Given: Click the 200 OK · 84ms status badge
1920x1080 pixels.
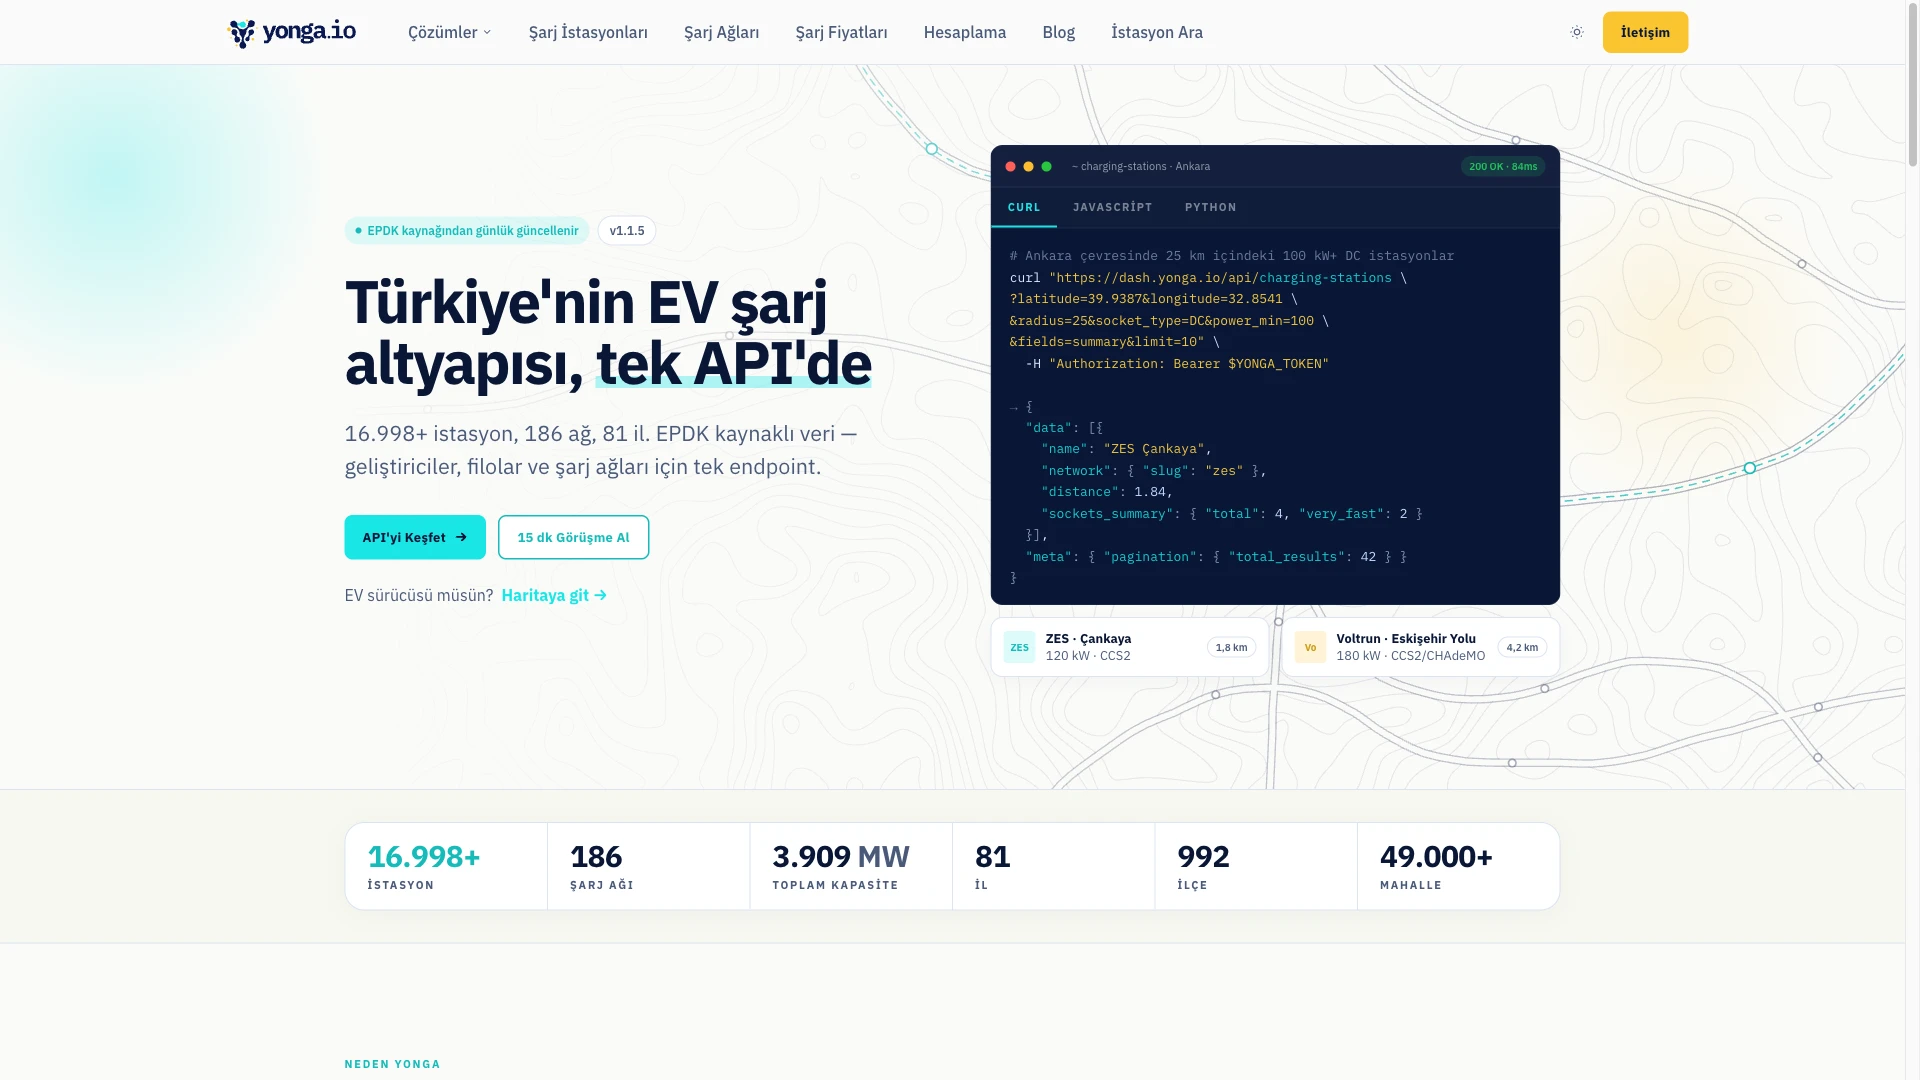Looking at the screenshot, I should pyautogui.click(x=1503, y=167).
